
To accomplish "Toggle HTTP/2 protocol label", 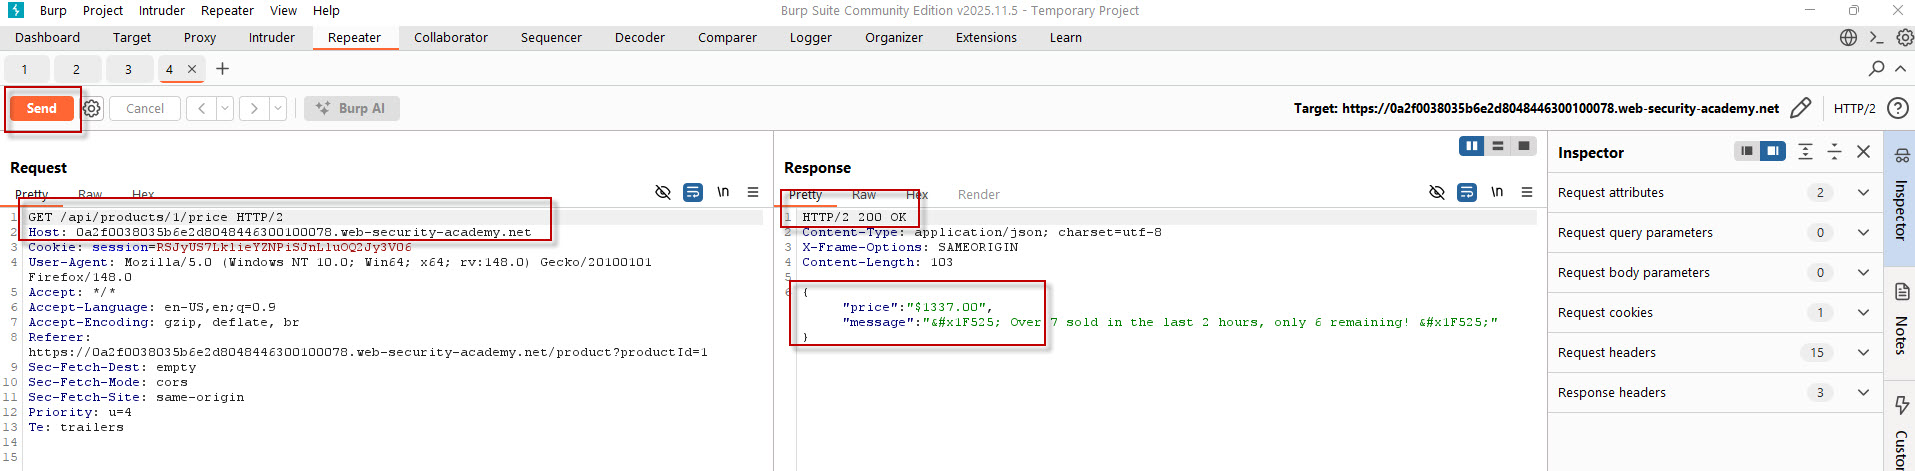I will point(1854,108).
